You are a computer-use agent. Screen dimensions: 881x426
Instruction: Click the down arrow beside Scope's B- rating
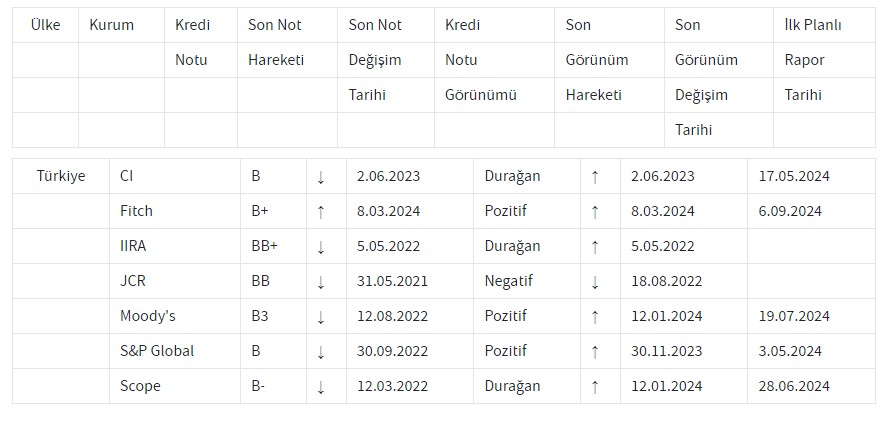click(x=321, y=387)
